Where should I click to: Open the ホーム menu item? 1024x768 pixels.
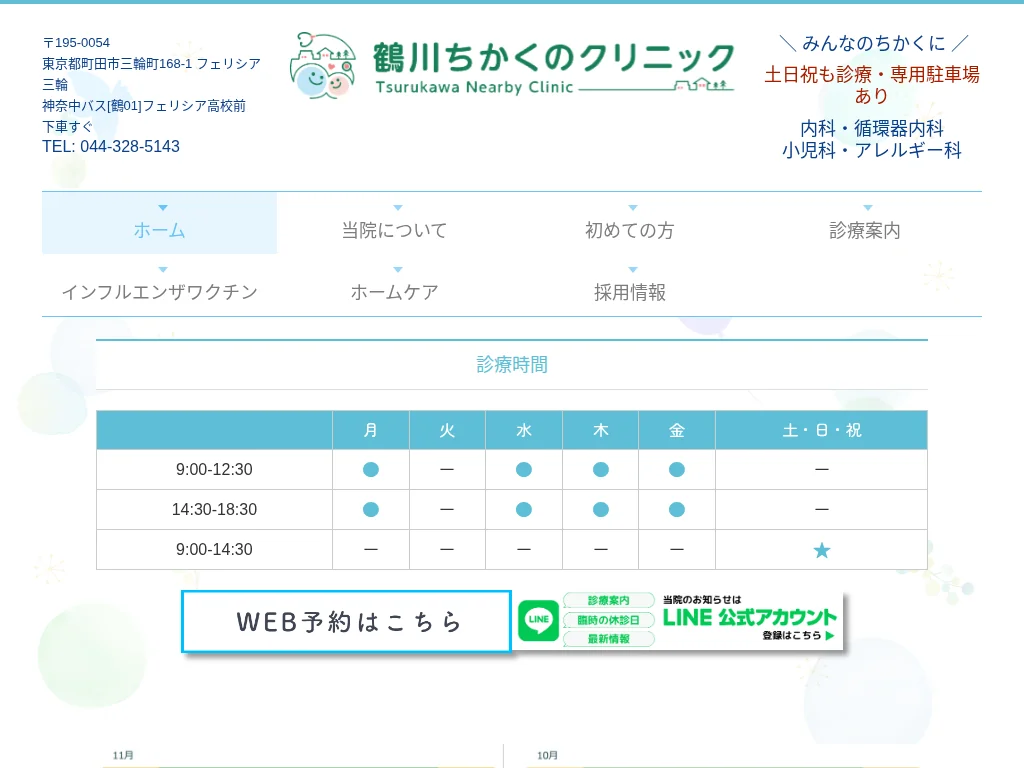pyautogui.click(x=159, y=223)
